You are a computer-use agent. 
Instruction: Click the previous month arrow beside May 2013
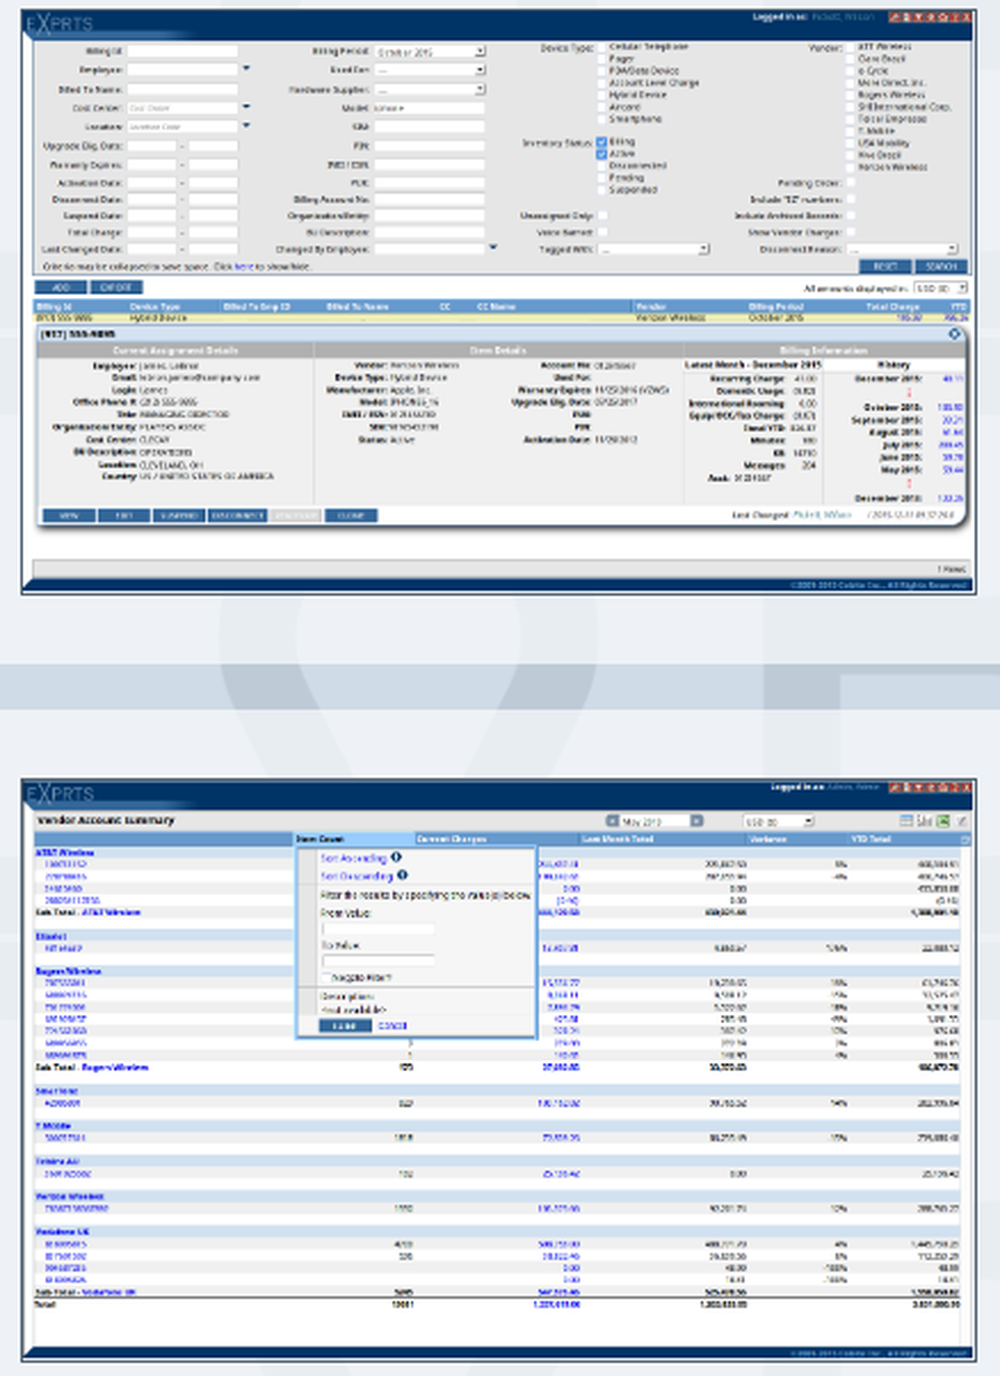[x=613, y=821]
